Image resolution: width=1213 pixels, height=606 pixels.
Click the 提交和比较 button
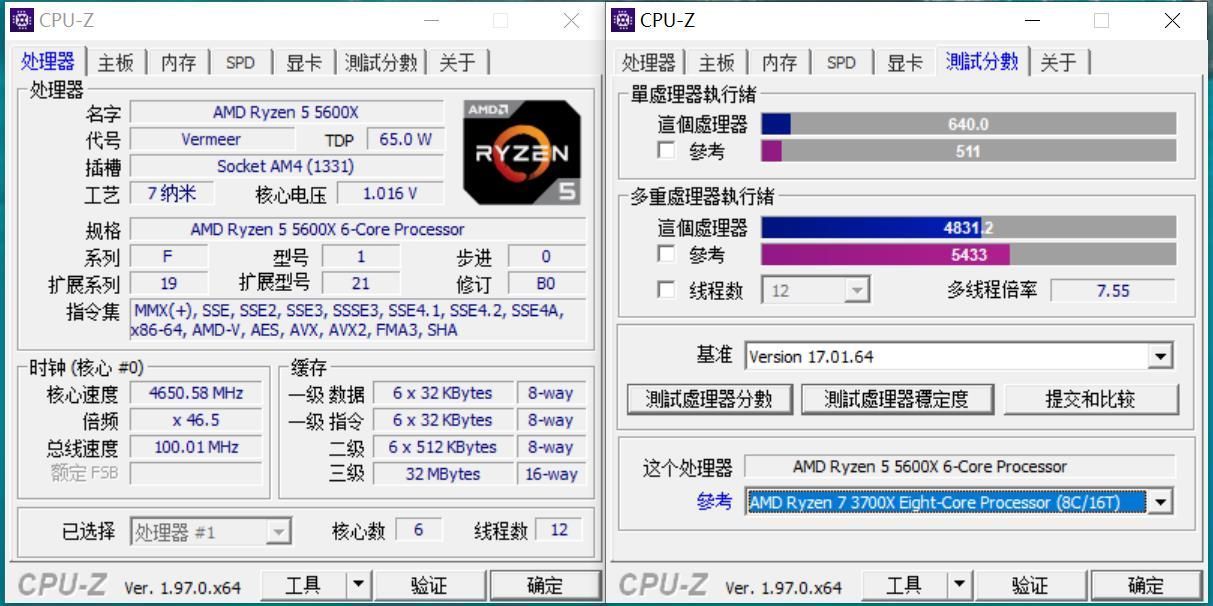pos(1091,399)
